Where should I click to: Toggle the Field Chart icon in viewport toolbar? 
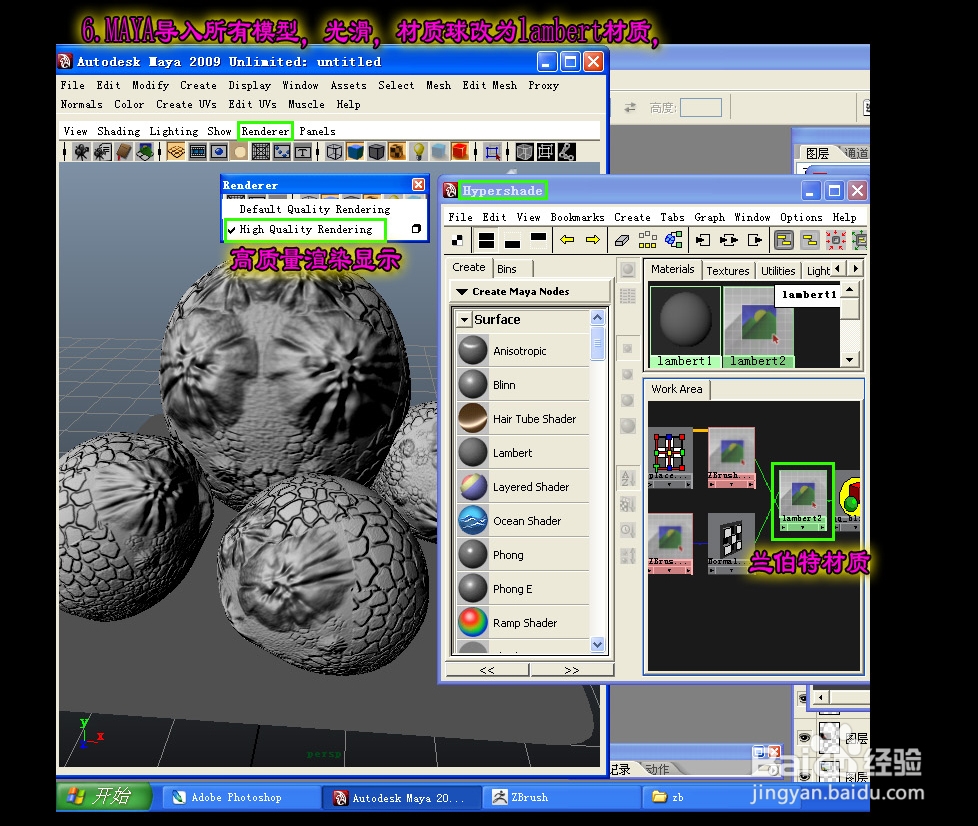click(x=261, y=152)
